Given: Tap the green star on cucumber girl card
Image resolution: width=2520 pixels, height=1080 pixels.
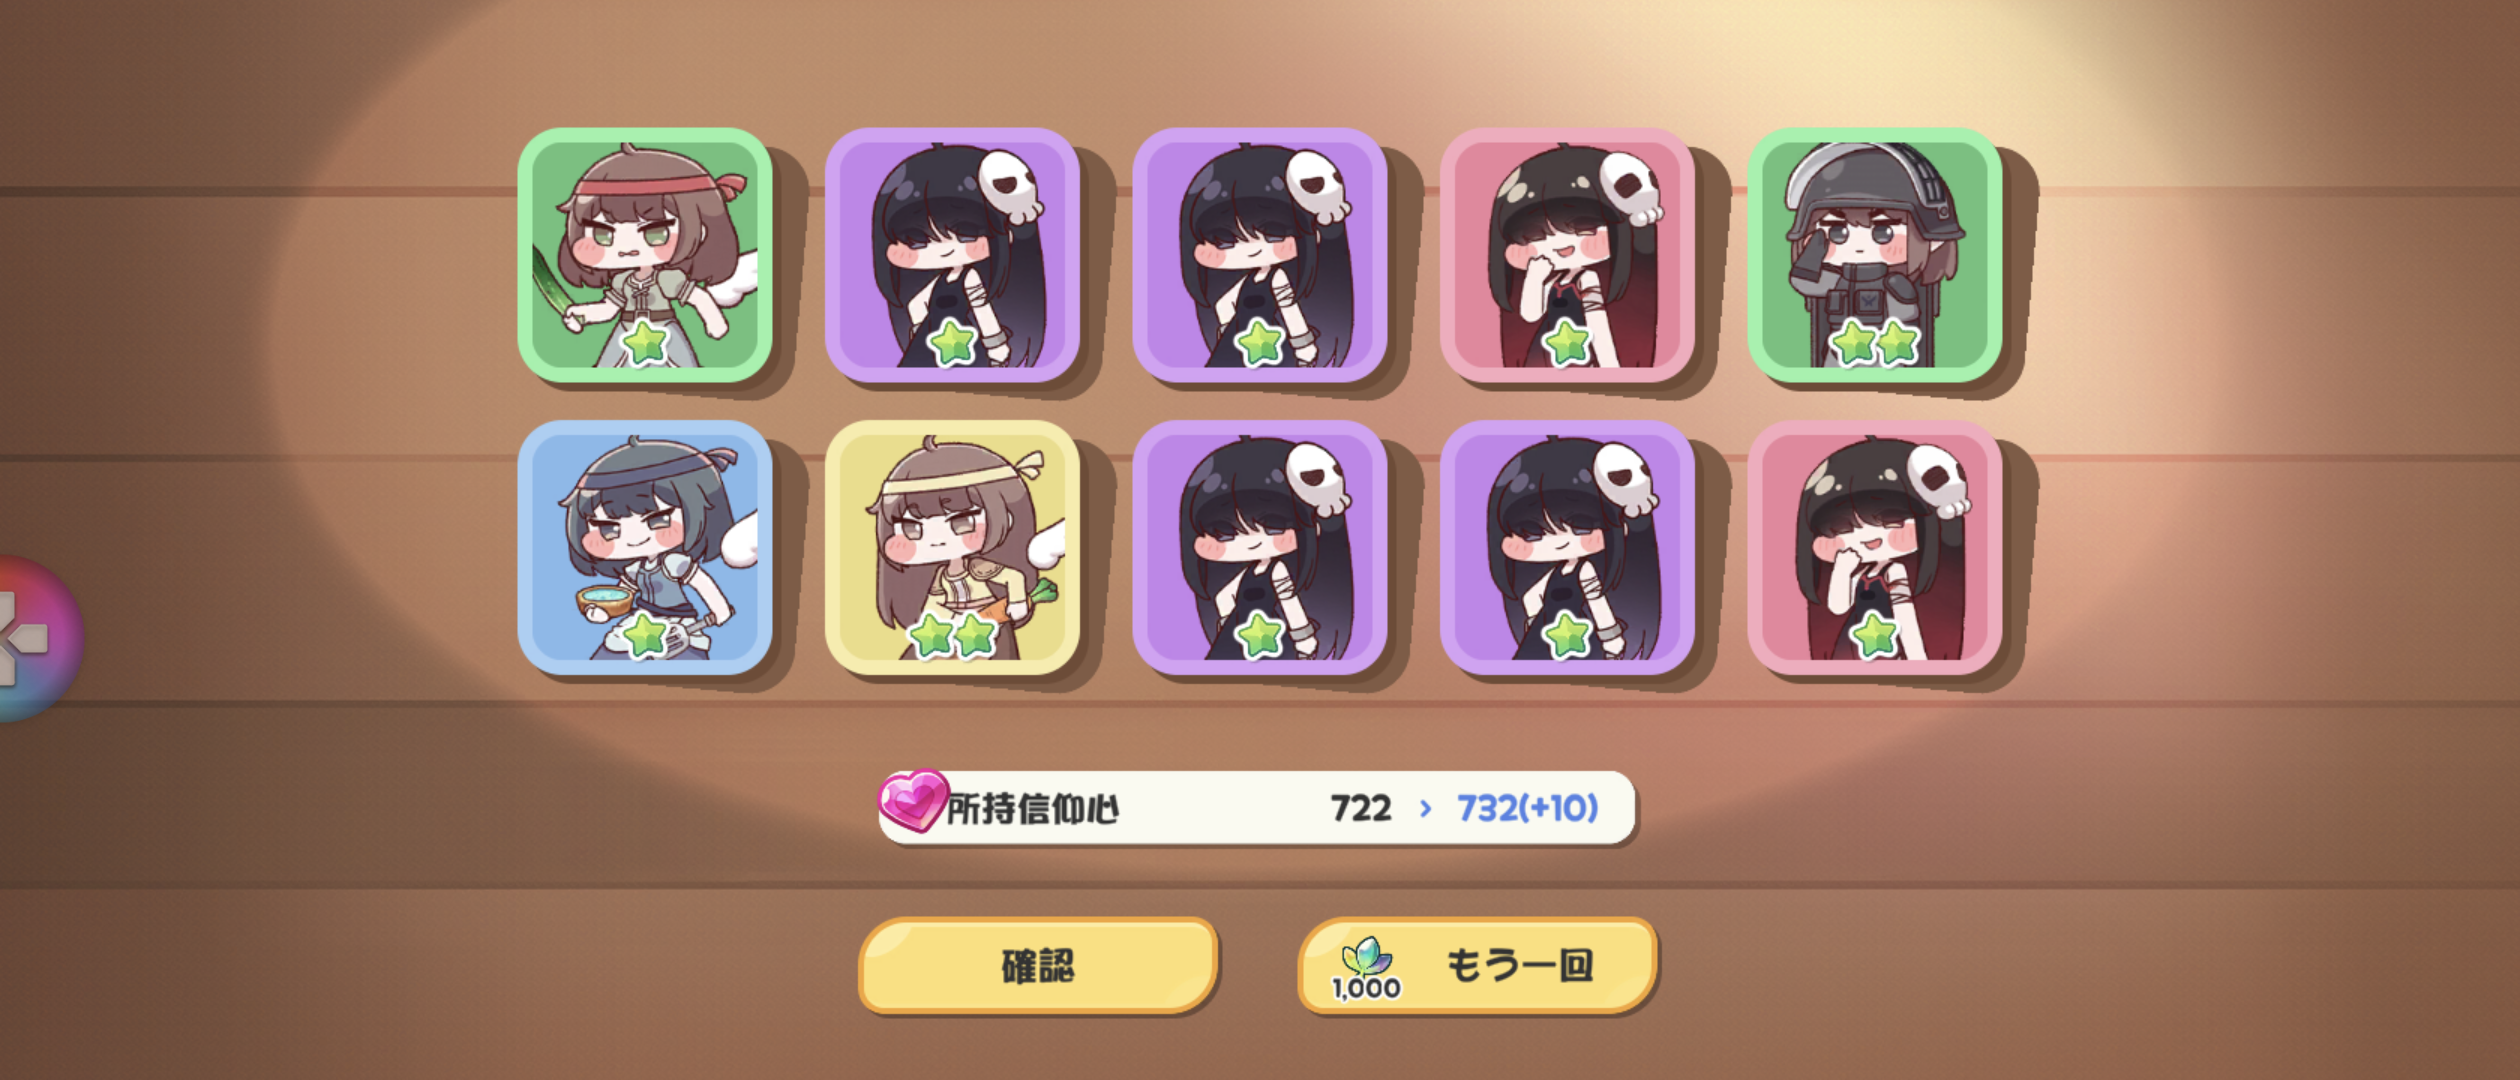Looking at the screenshot, I should coord(645,344).
